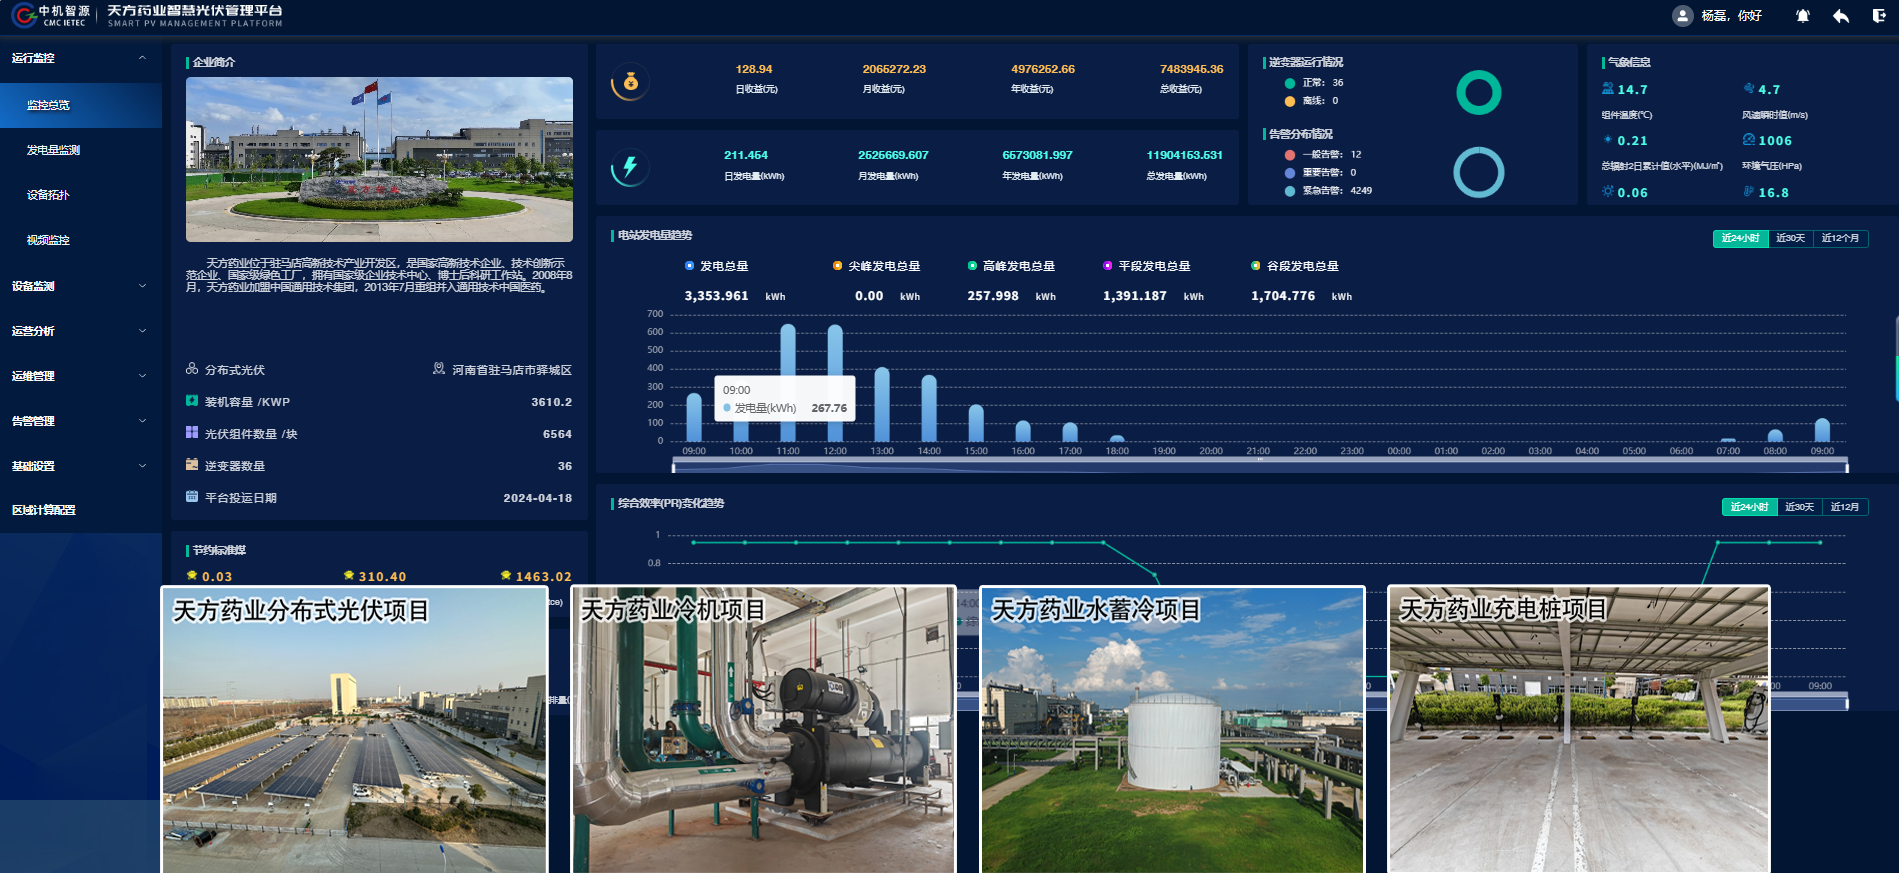The height and width of the screenshot is (873, 1899).
Task: Click the notification bell icon
Action: tap(1802, 16)
